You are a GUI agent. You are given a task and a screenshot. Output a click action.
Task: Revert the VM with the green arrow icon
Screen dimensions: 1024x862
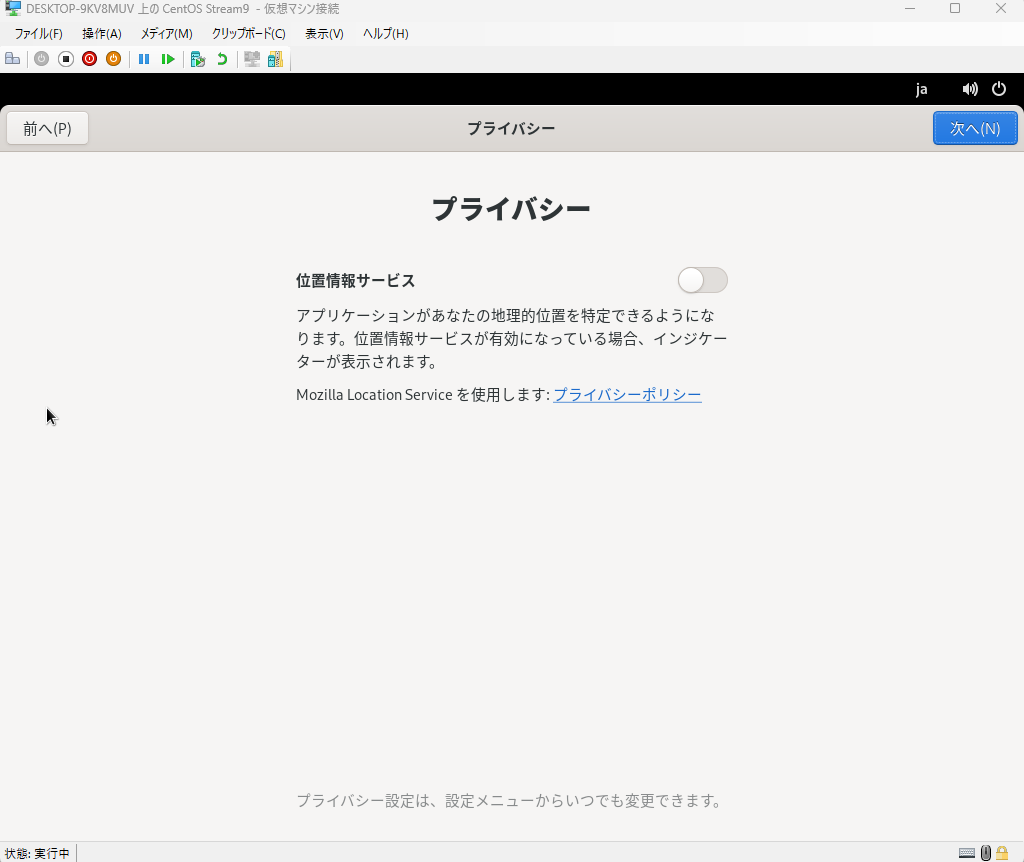222,59
